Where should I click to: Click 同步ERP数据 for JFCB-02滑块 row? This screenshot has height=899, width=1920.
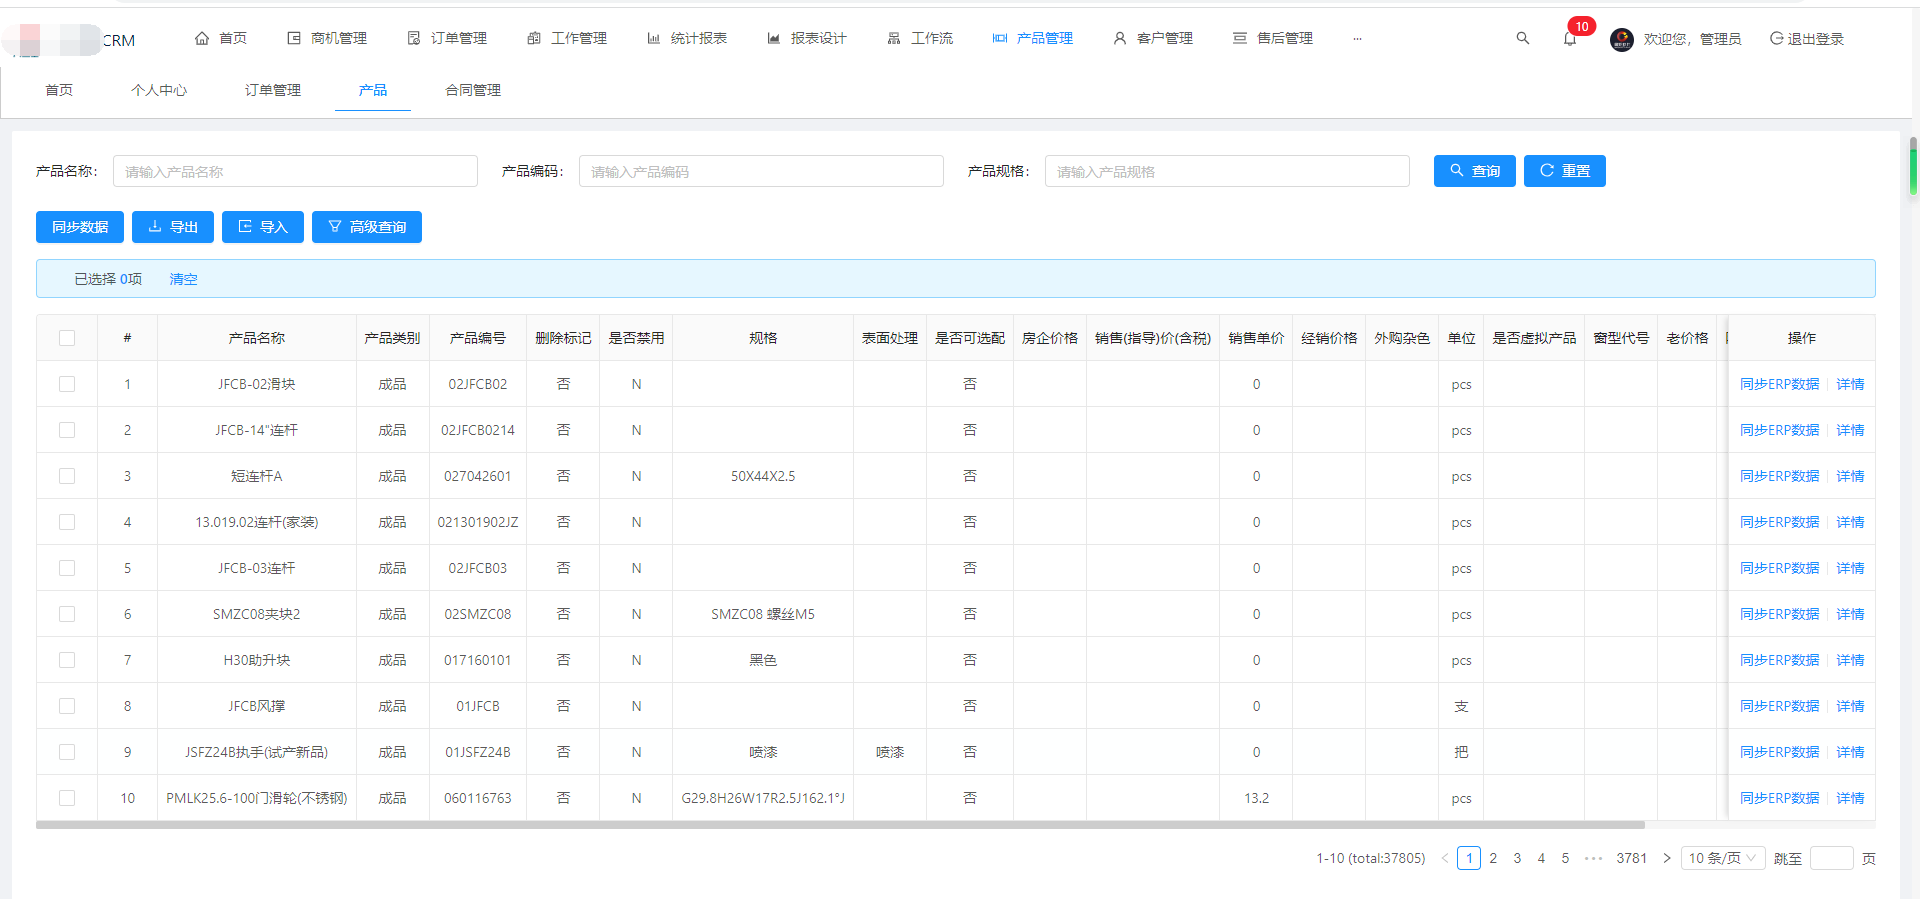click(1779, 384)
